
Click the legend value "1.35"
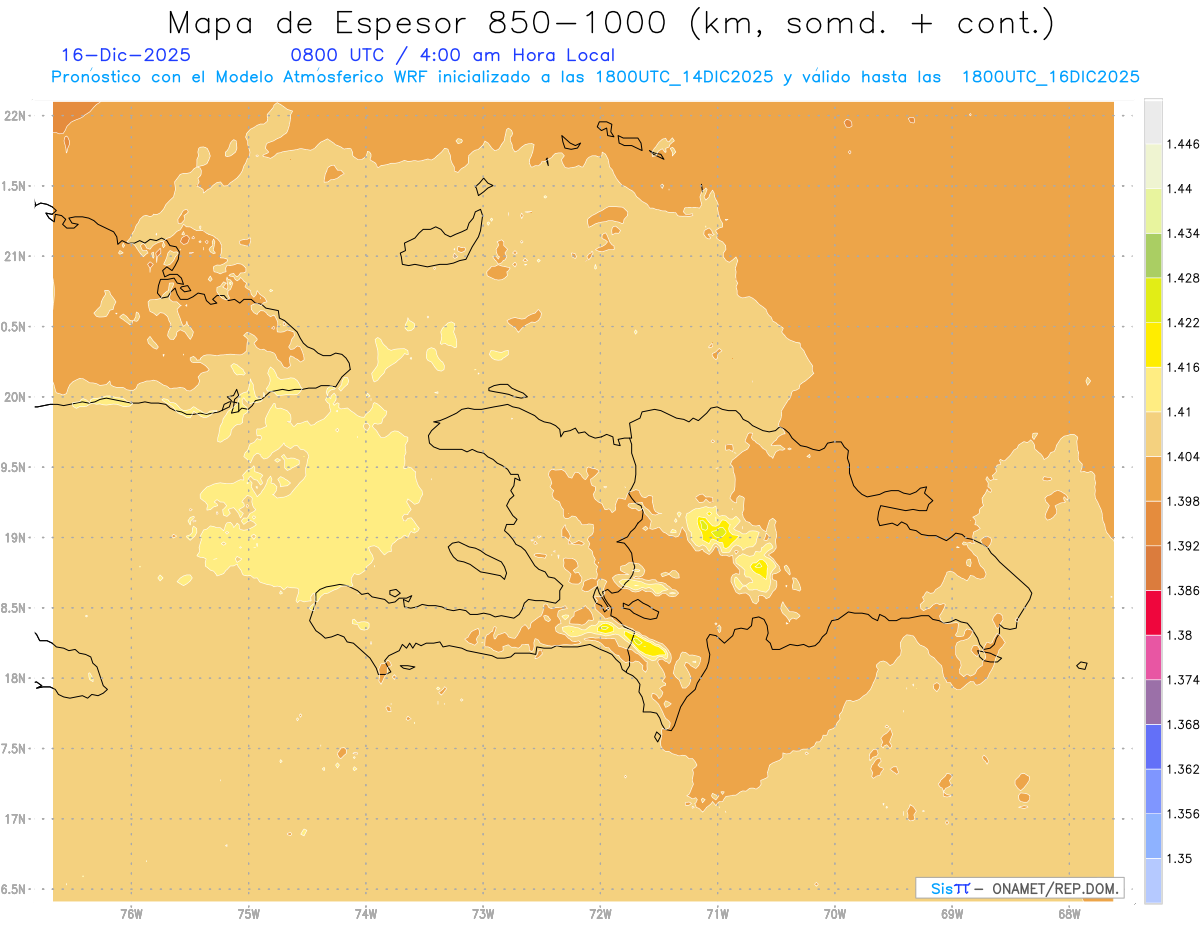click(1180, 858)
